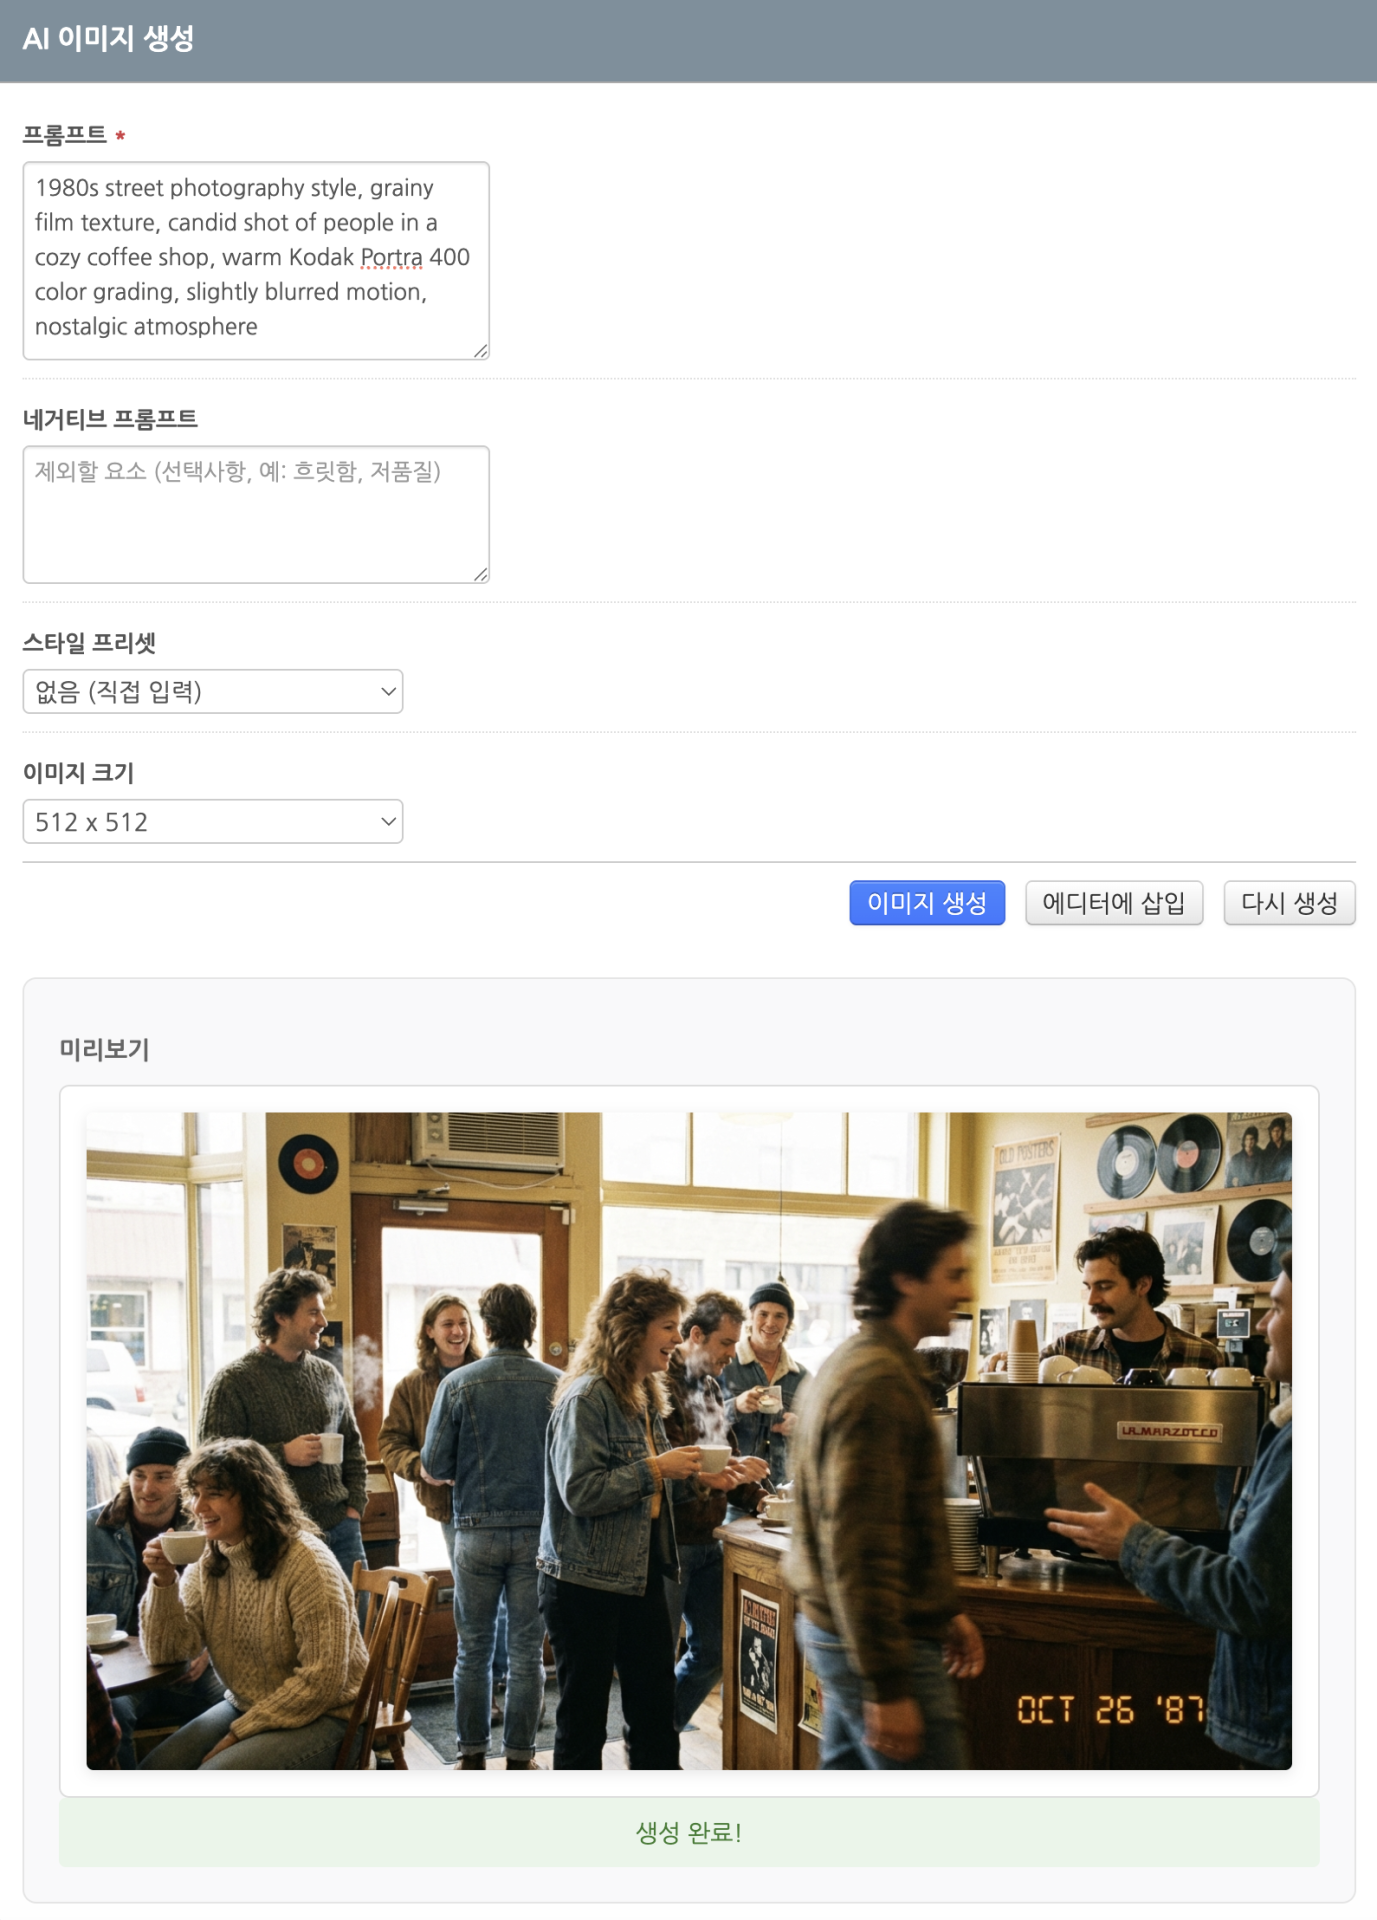Click the 미리보기 section heading
Image resolution: width=1377 pixels, height=1920 pixels.
[104, 1049]
